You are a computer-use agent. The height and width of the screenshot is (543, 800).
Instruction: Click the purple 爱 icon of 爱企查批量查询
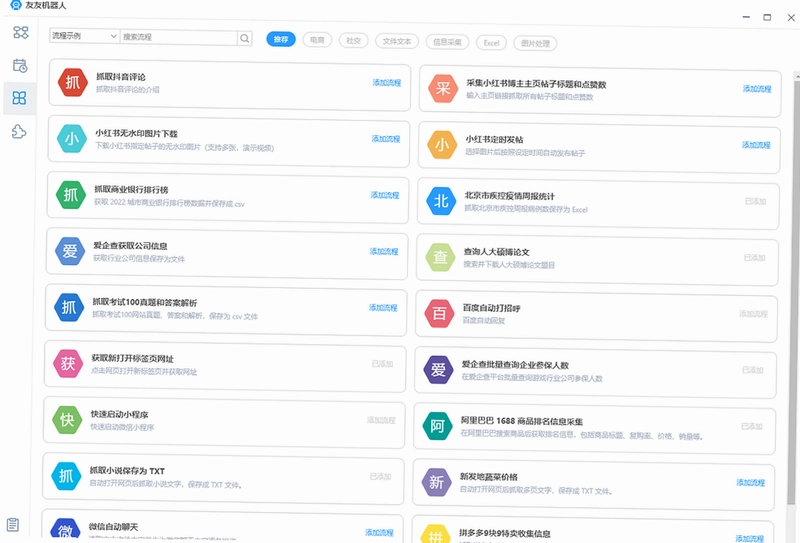(x=438, y=369)
